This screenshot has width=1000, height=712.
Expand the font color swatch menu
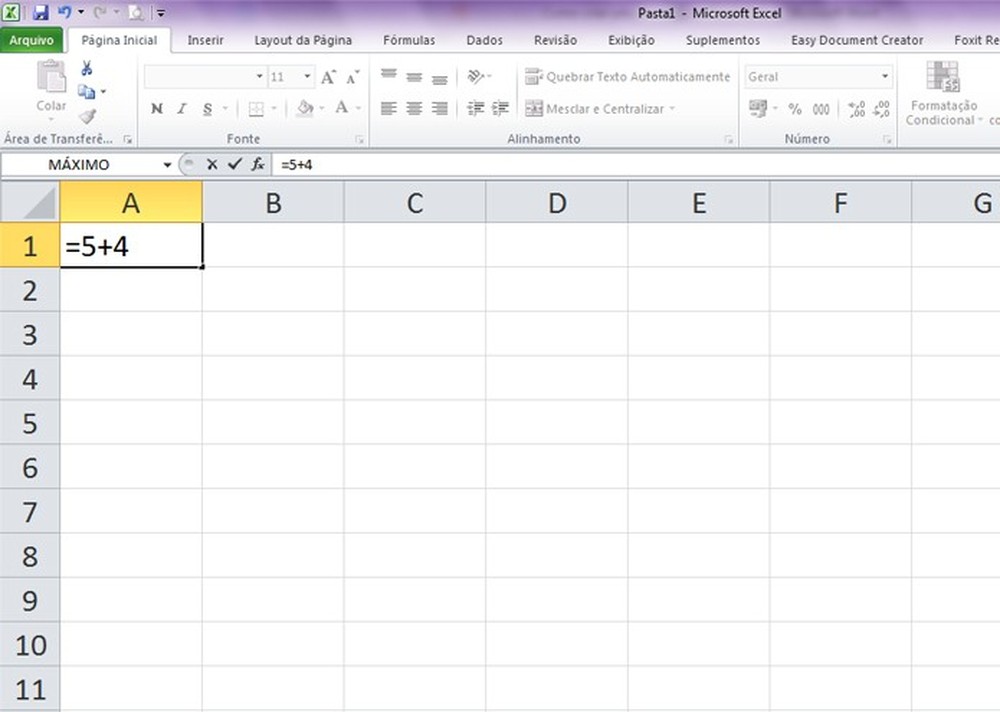tap(357, 108)
